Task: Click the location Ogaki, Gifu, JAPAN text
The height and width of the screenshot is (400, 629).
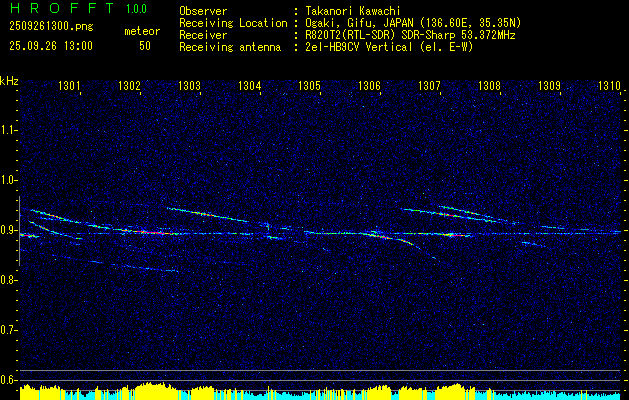Action: tap(413, 23)
